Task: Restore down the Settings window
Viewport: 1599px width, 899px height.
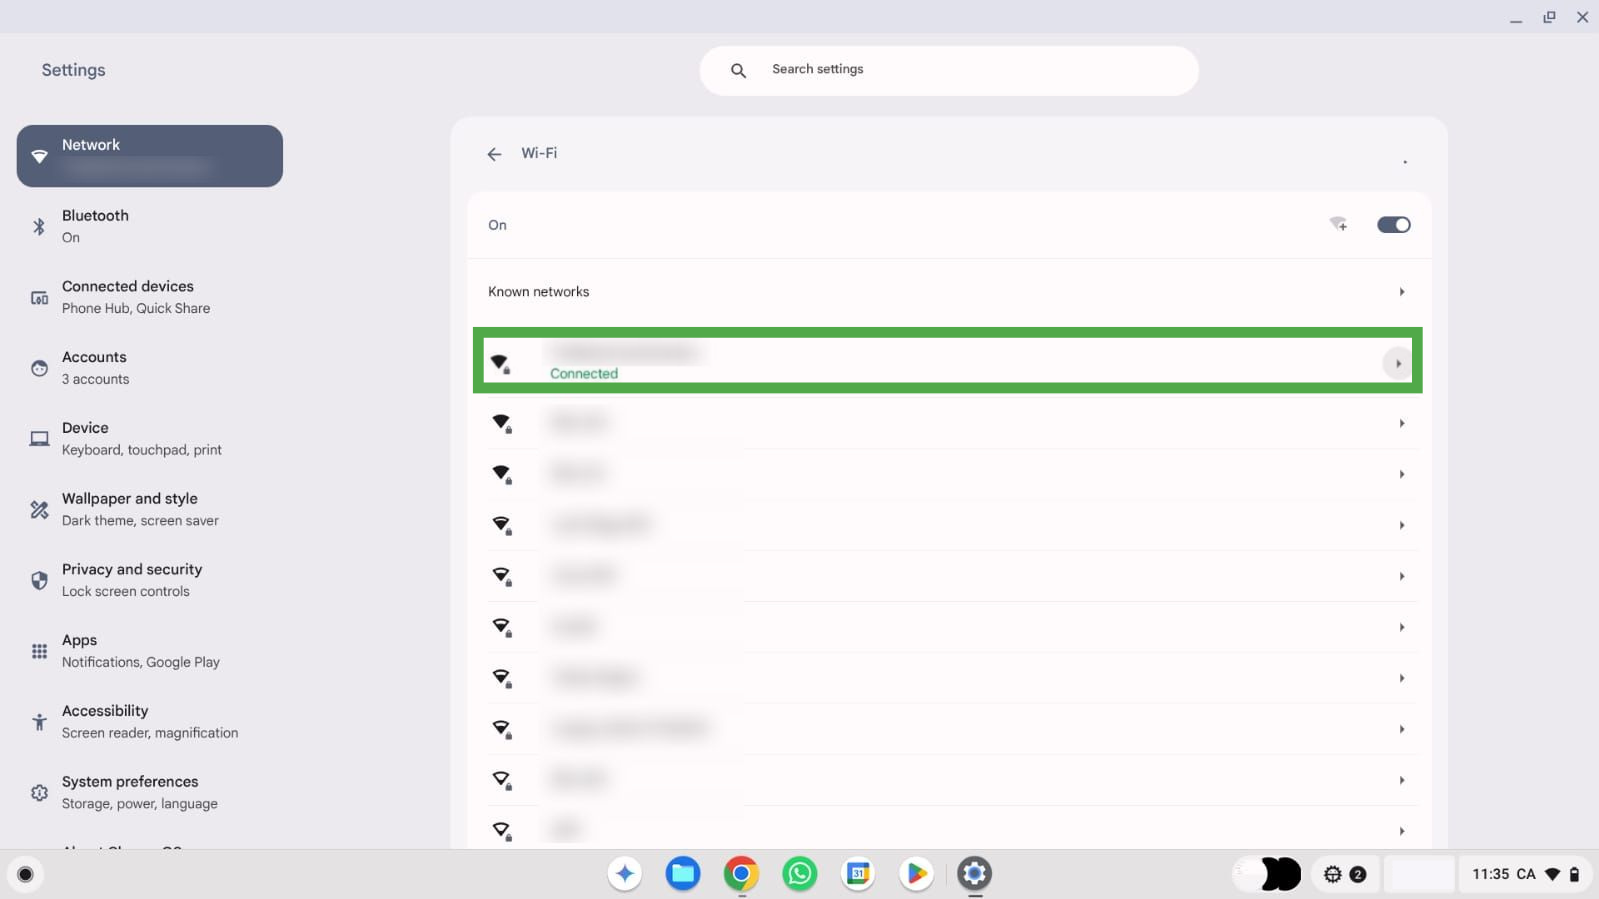Action: 1549,17
